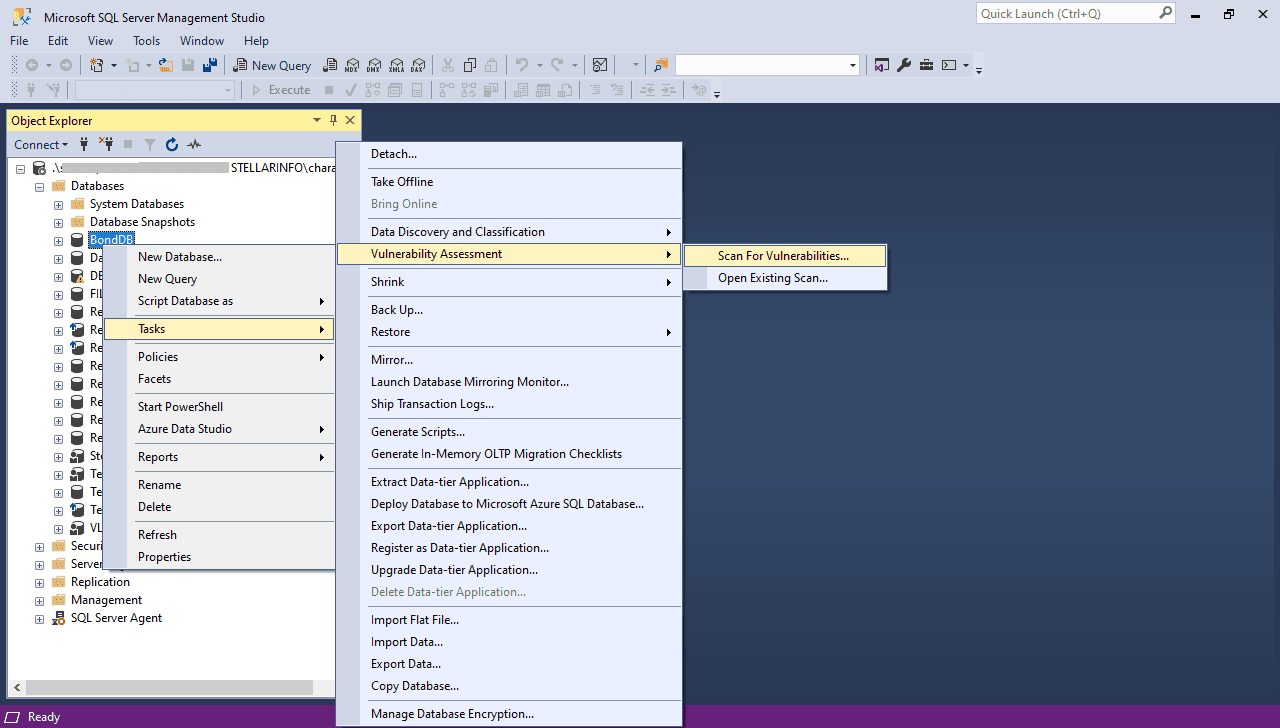This screenshot has height=728, width=1280.
Task: Open the Toolbox icon in toolbar
Action: (x=927, y=65)
